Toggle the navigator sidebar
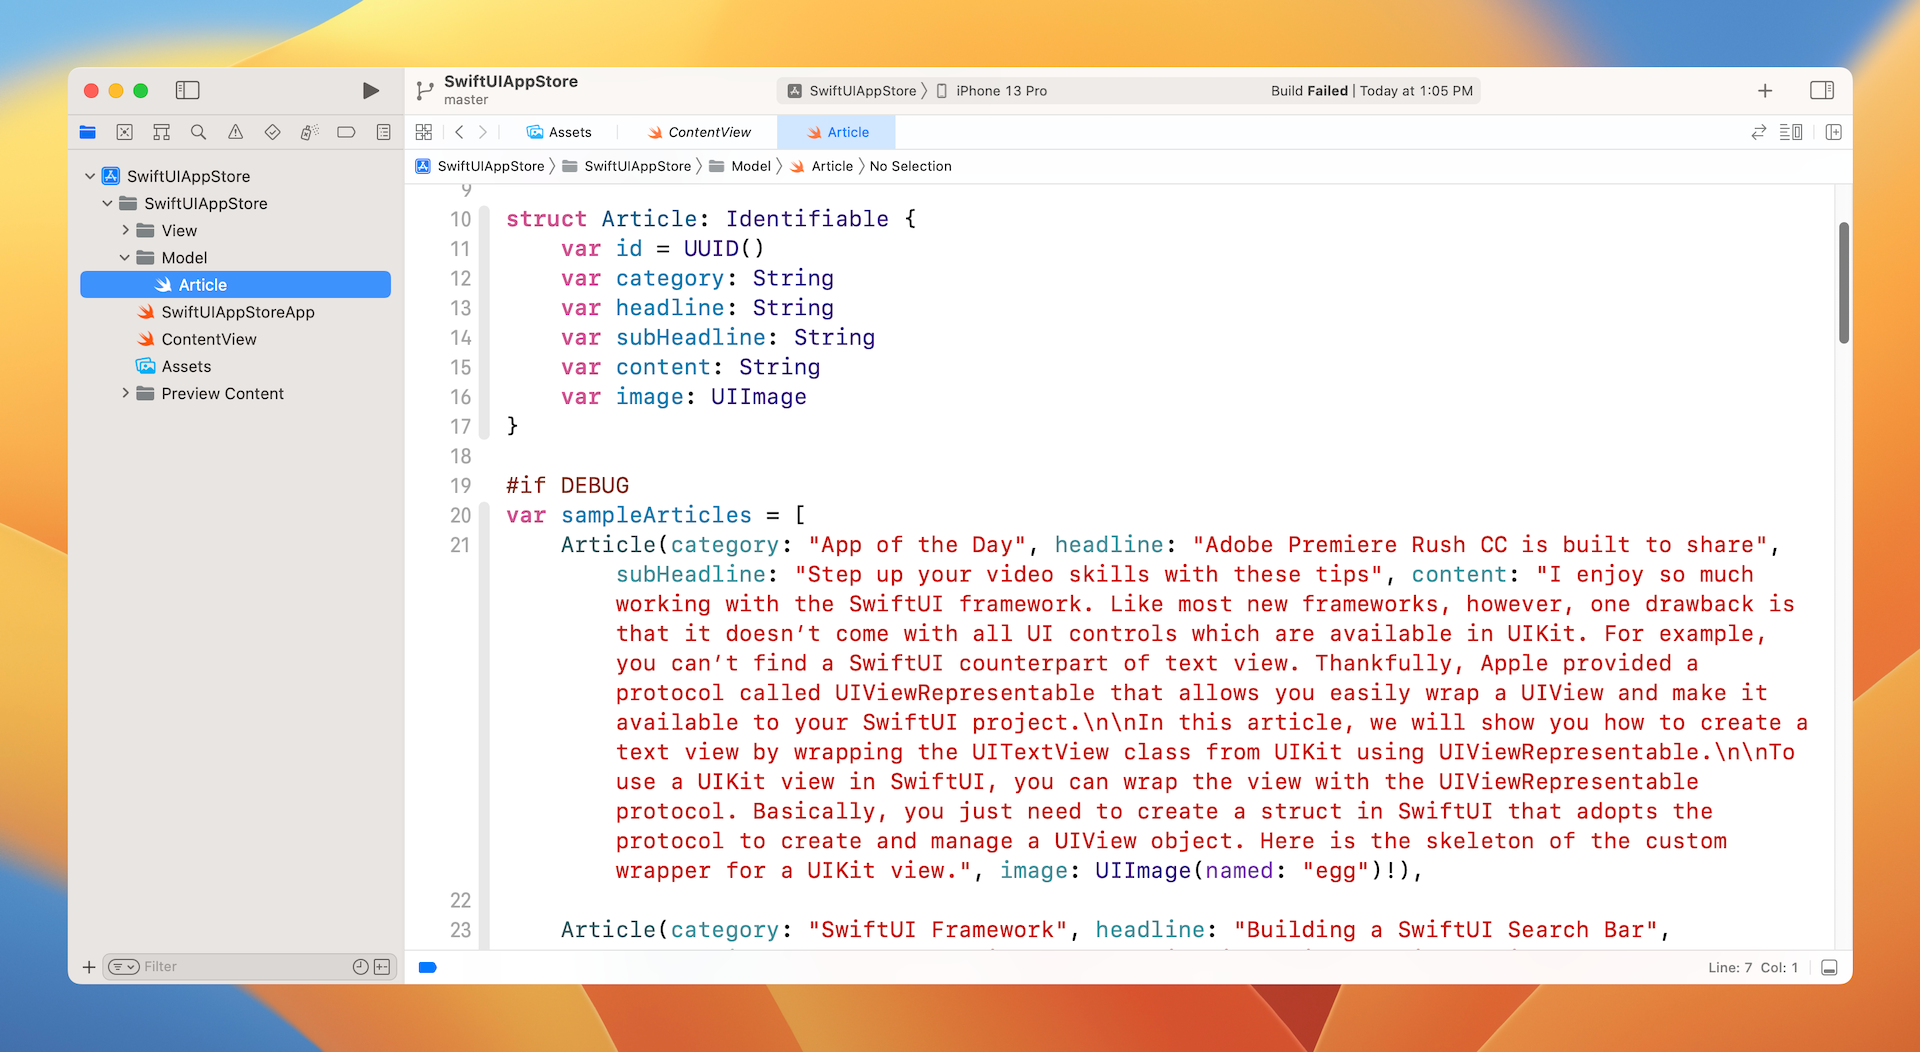Viewport: 1920px width, 1052px height. coord(187,91)
